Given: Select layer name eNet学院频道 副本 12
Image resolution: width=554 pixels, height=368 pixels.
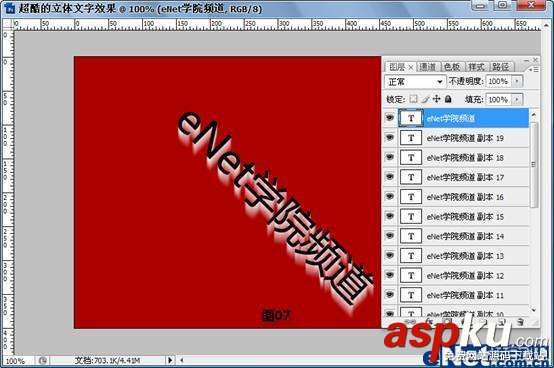Looking at the screenshot, I should coord(465,275).
